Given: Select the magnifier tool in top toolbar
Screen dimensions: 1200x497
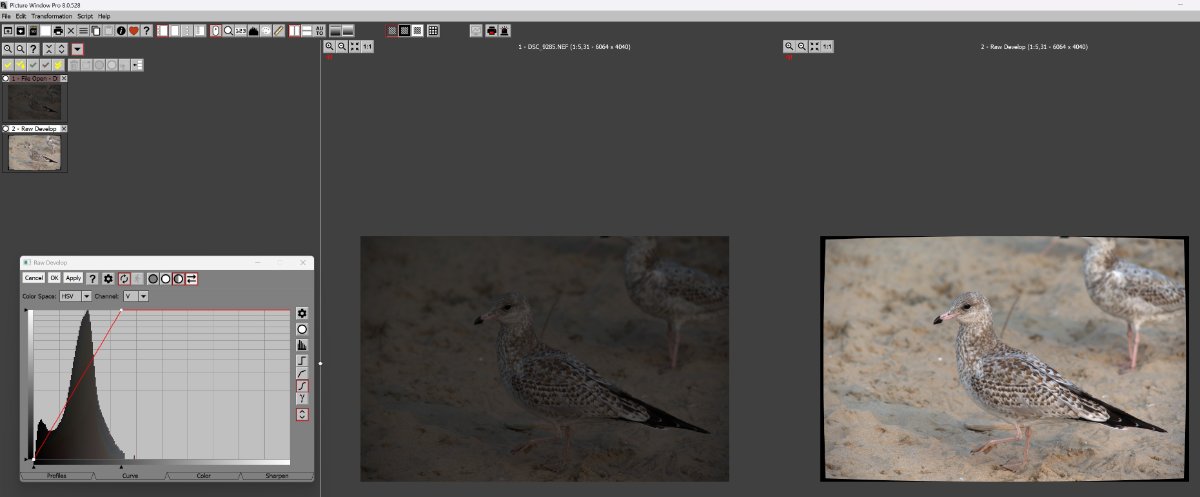Looking at the screenshot, I should (x=229, y=31).
